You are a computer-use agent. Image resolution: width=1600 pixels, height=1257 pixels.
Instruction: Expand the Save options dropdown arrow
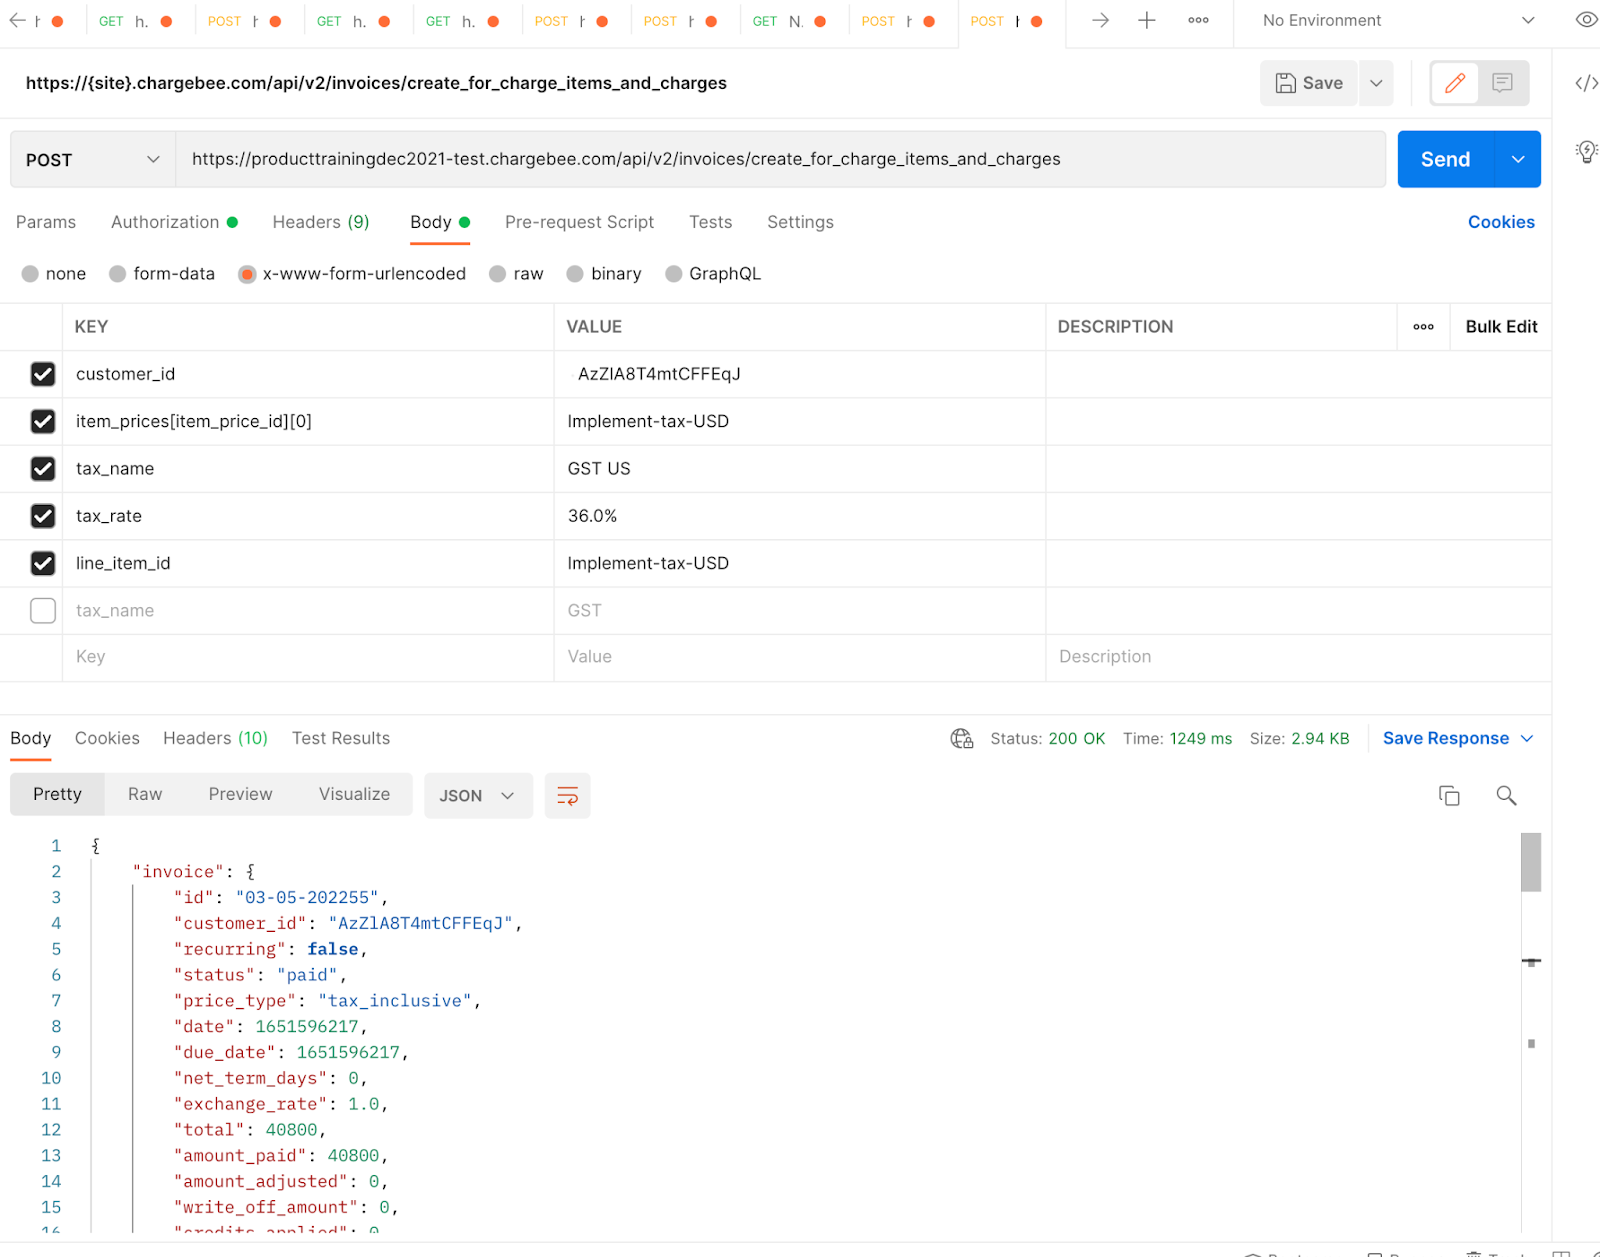point(1376,83)
